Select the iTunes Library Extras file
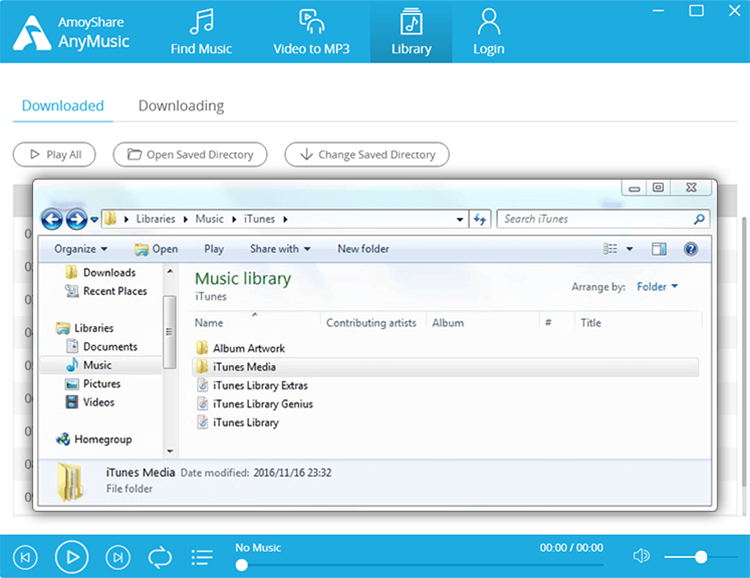 (252, 386)
